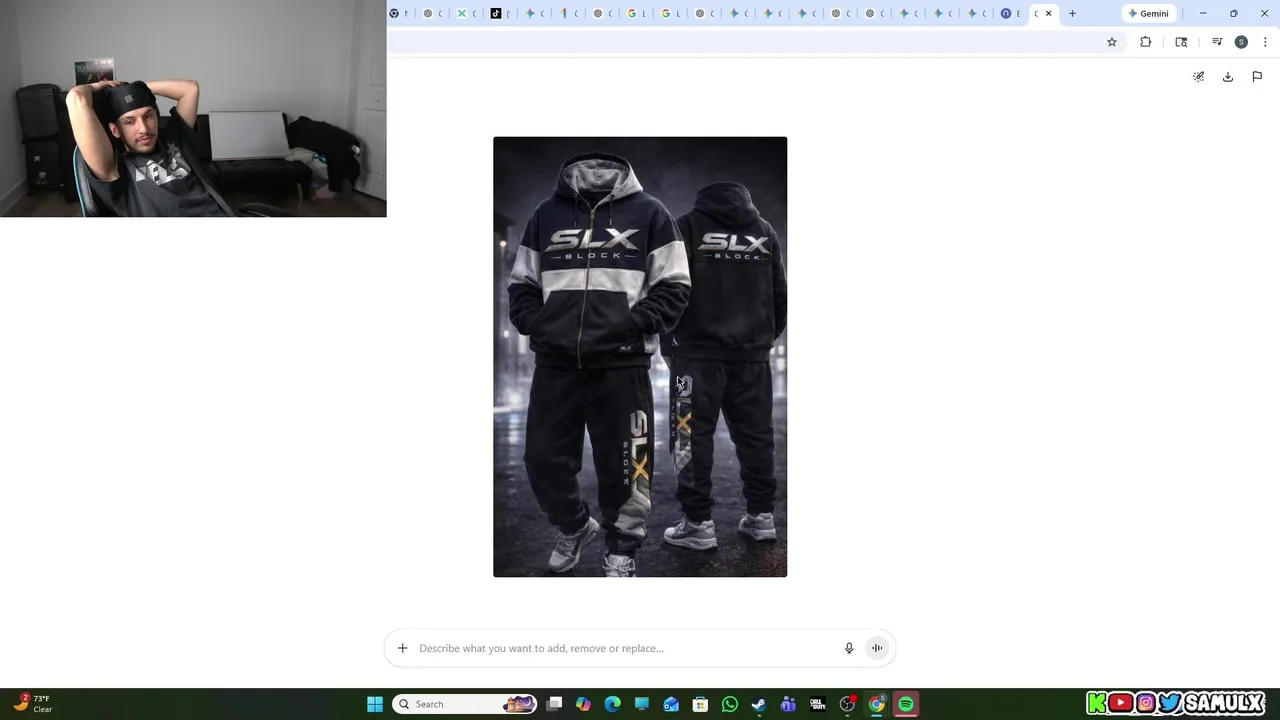Close the active browser tab

(x=1048, y=13)
